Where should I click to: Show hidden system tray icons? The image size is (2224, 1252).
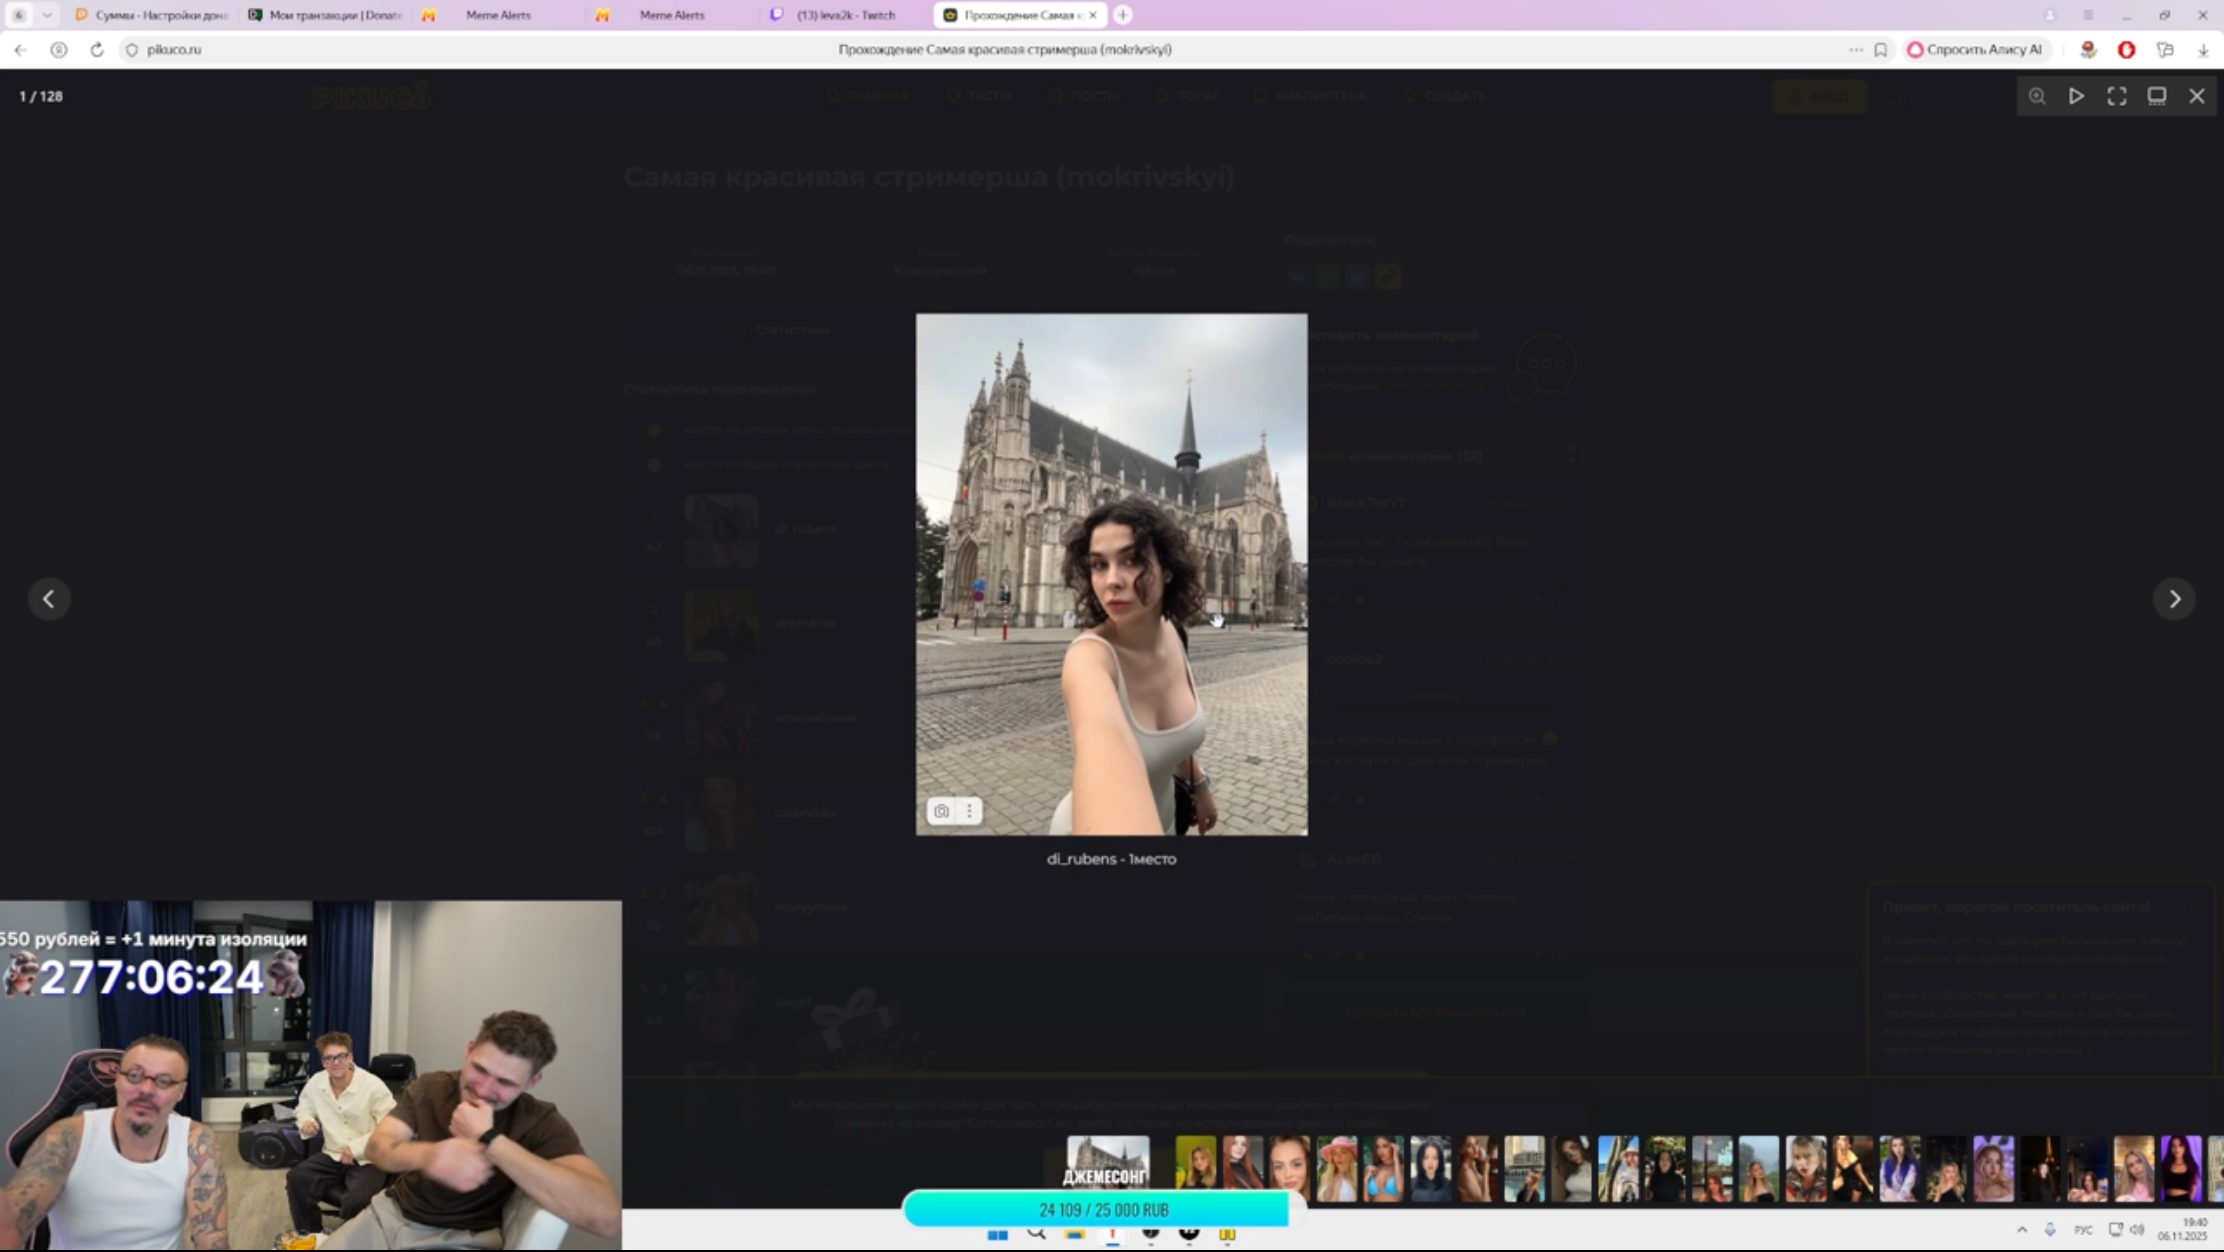coord(2022,1230)
